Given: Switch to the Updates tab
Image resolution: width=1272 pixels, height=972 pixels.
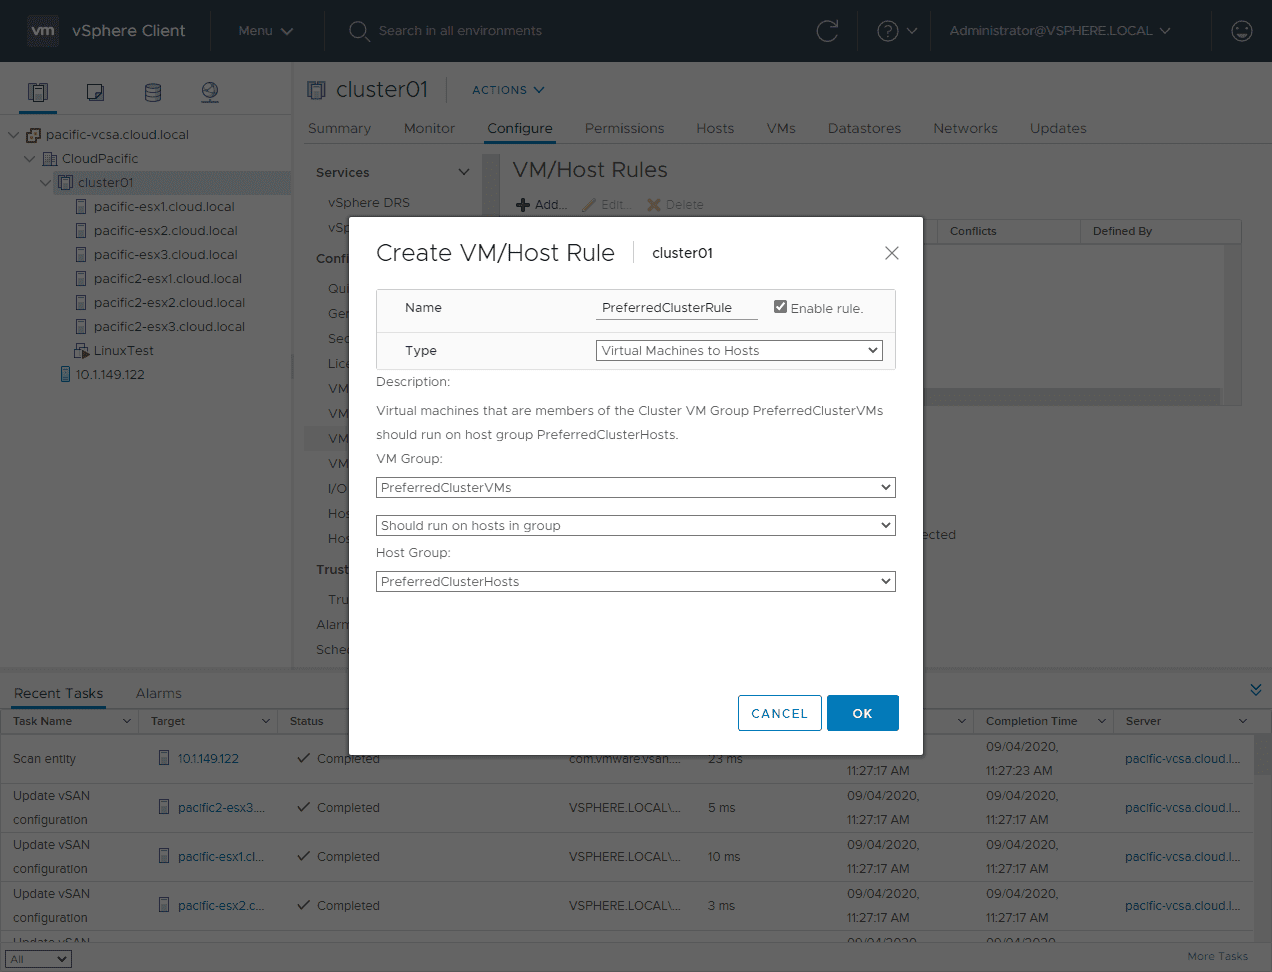Looking at the screenshot, I should [x=1058, y=128].
